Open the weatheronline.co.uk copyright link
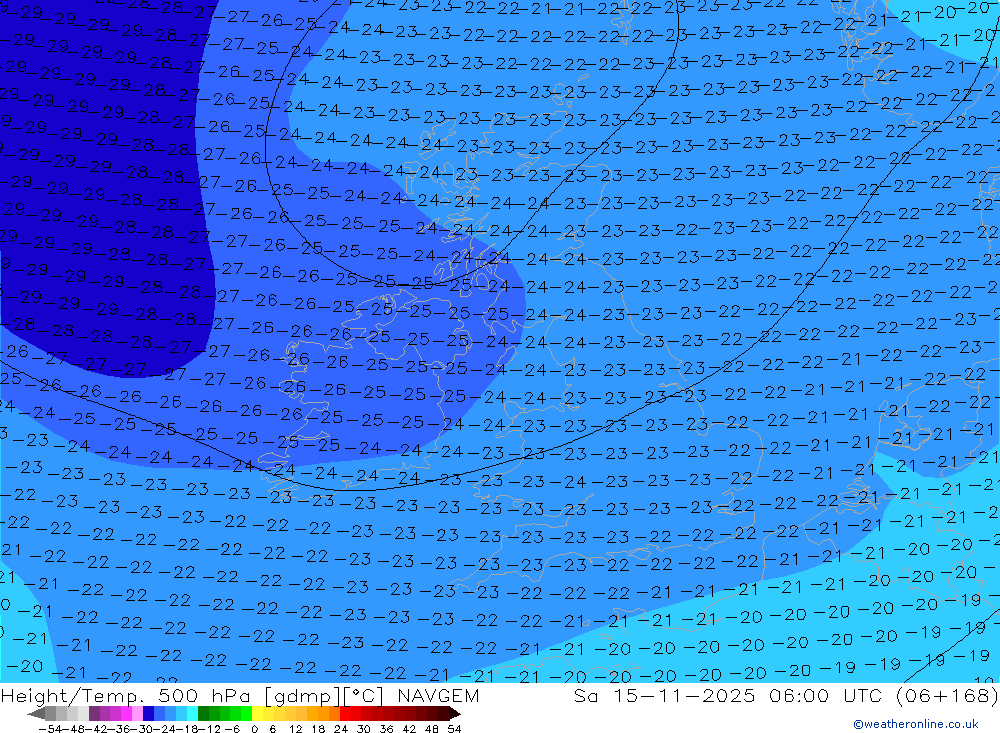The height and width of the screenshot is (733, 1000). (x=916, y=723)
